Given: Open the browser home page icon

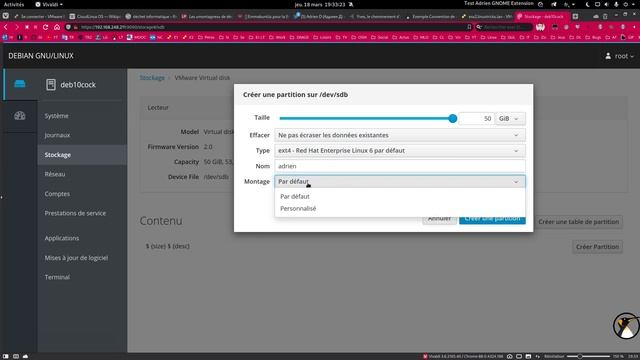Looking at the screenshot, I should [57, 27].
